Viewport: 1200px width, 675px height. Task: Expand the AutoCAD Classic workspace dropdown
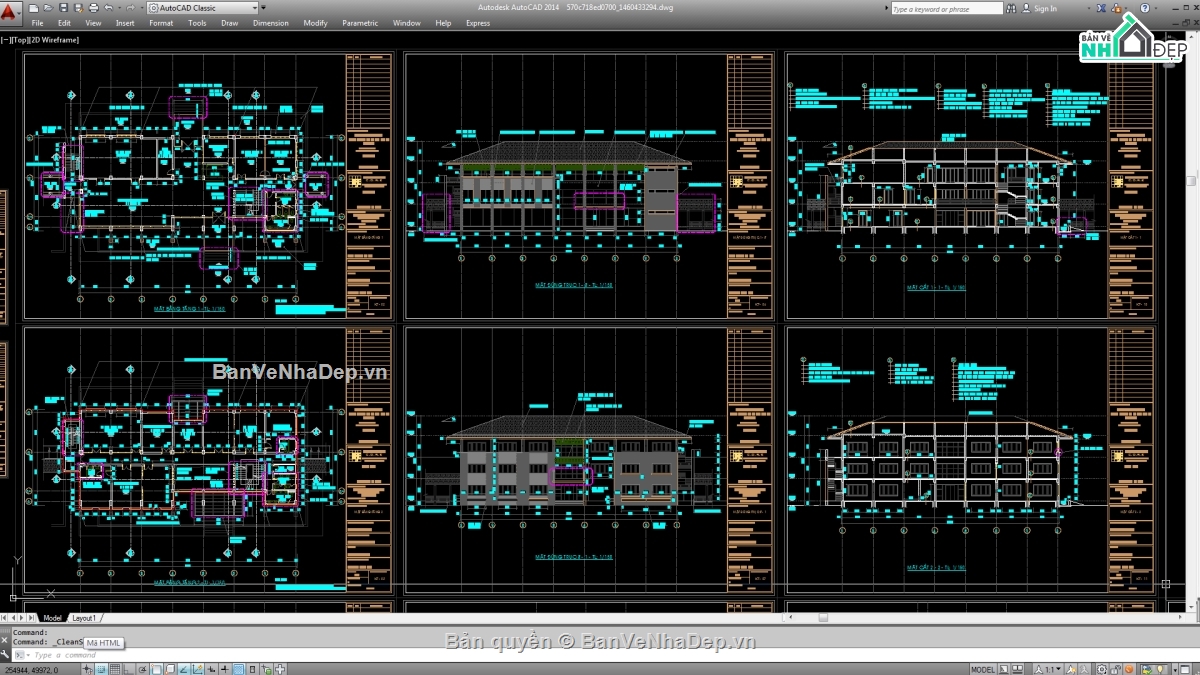(254, 8)
